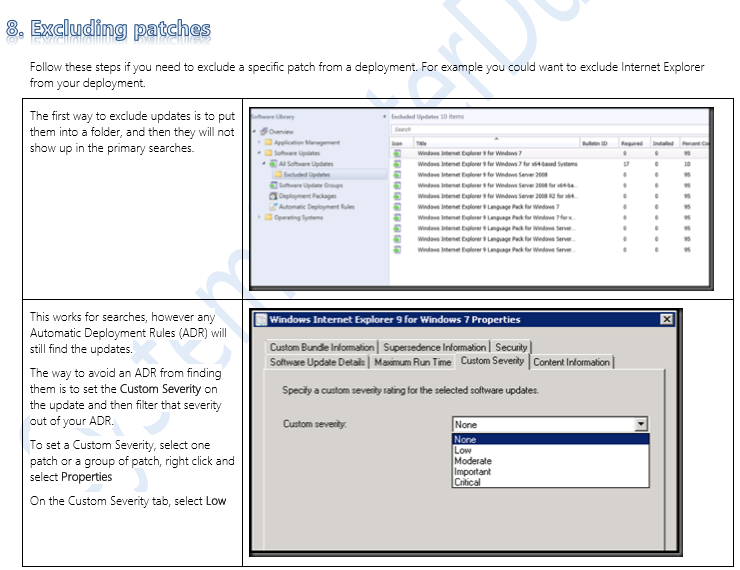Viewport: 740px width, 570px height.
Task: Sort by the Required column header
Action: click(x=634, y=143)
